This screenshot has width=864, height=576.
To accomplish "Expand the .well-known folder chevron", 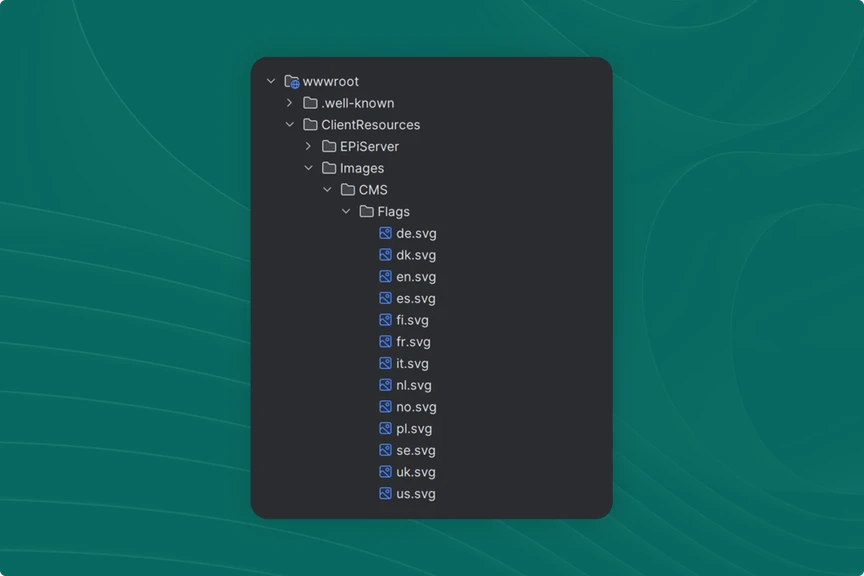I will pyautogui.click(x=290, y=103).
